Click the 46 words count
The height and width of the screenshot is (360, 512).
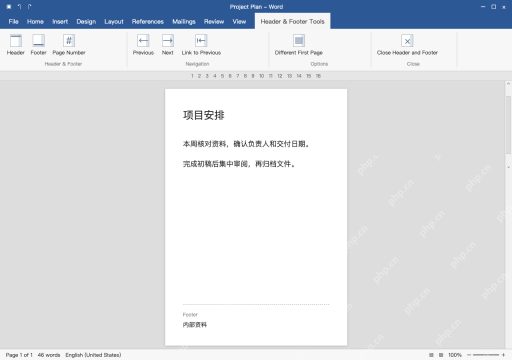click(x=49, y=355)
